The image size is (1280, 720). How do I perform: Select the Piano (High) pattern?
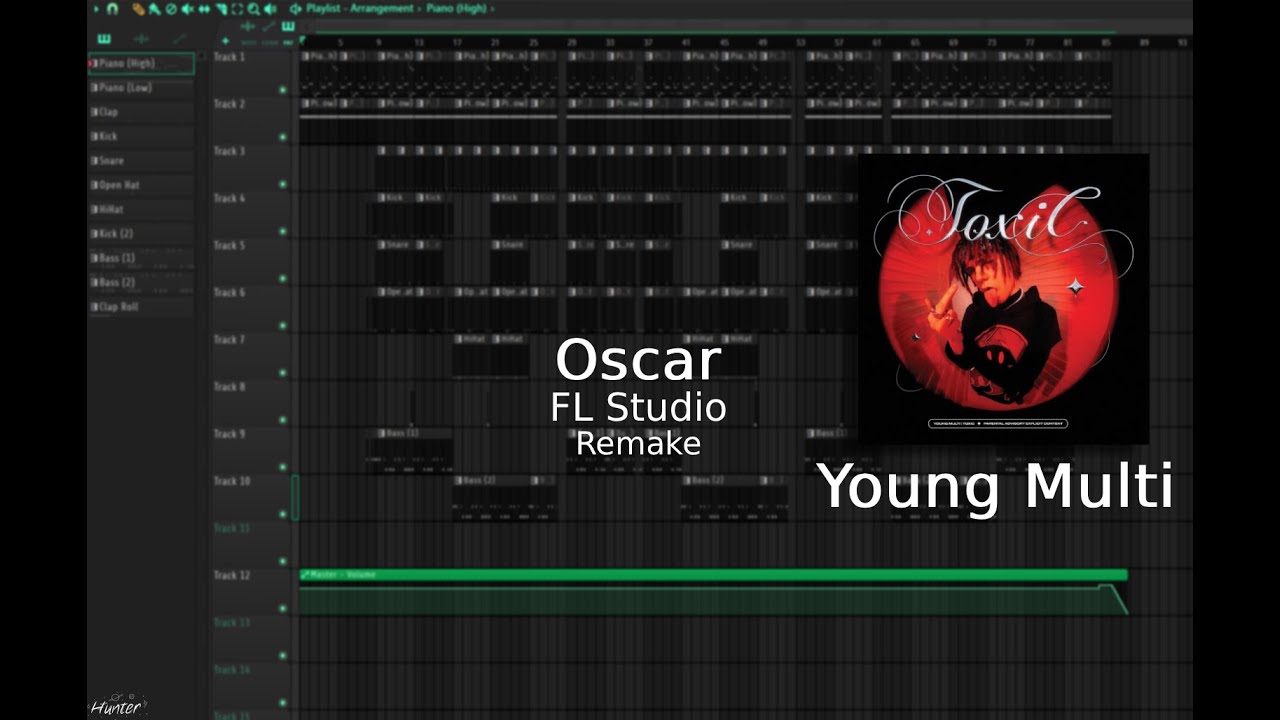click(x=142, y=63)
